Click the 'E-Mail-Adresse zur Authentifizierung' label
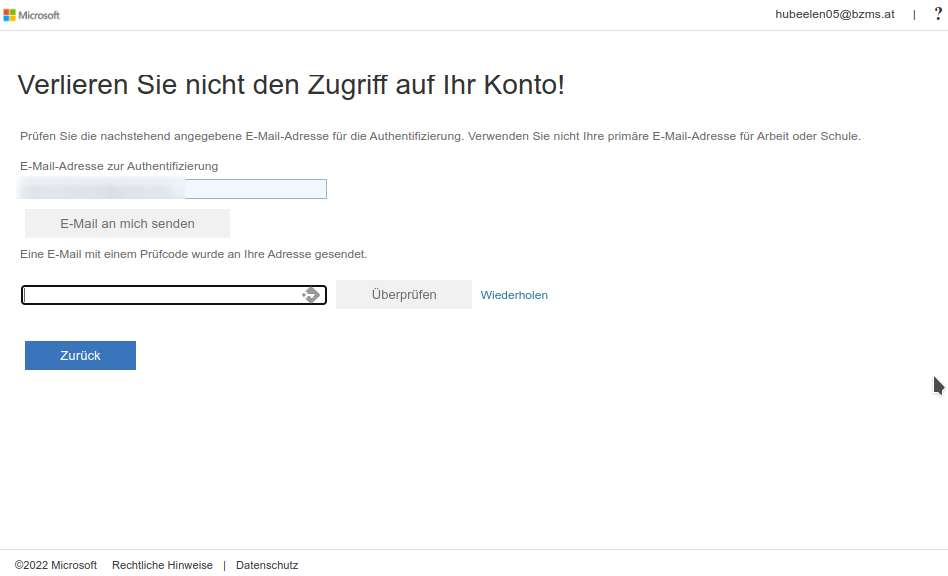This screenshot has width=948, height=576. [119, 166]
